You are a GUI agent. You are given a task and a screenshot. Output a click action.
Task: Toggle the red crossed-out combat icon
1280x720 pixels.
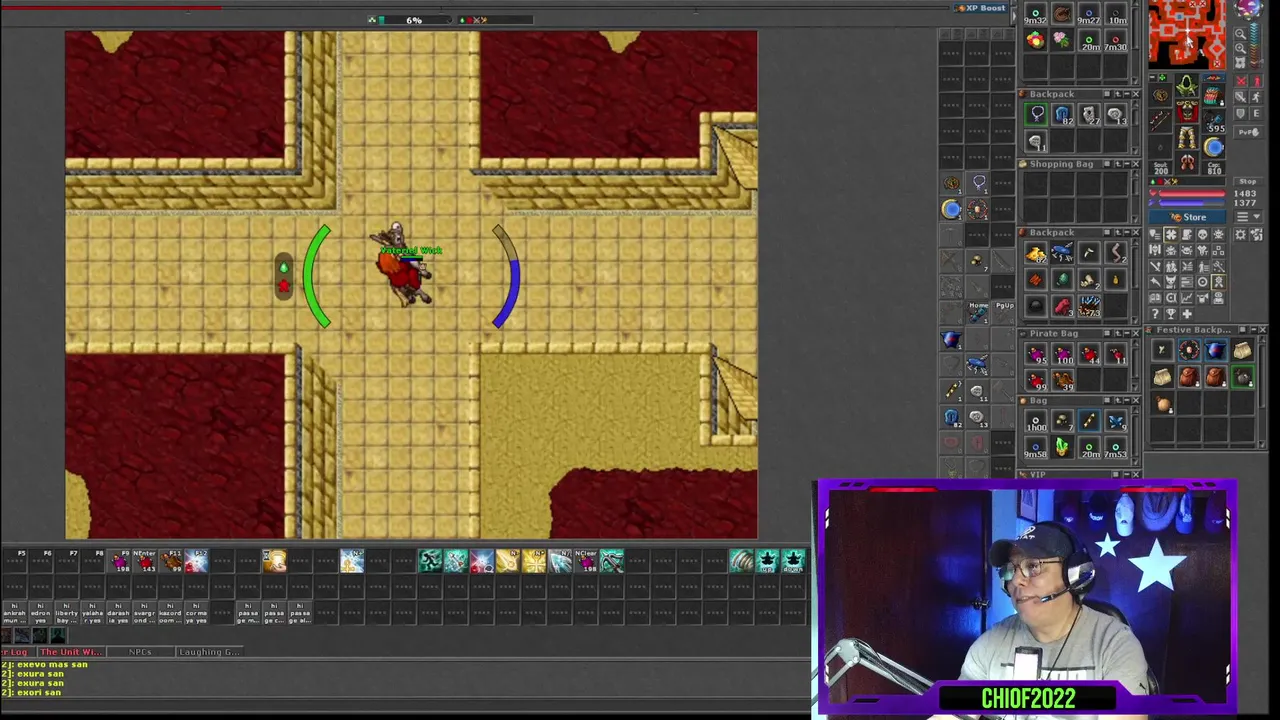[1240, 82]
